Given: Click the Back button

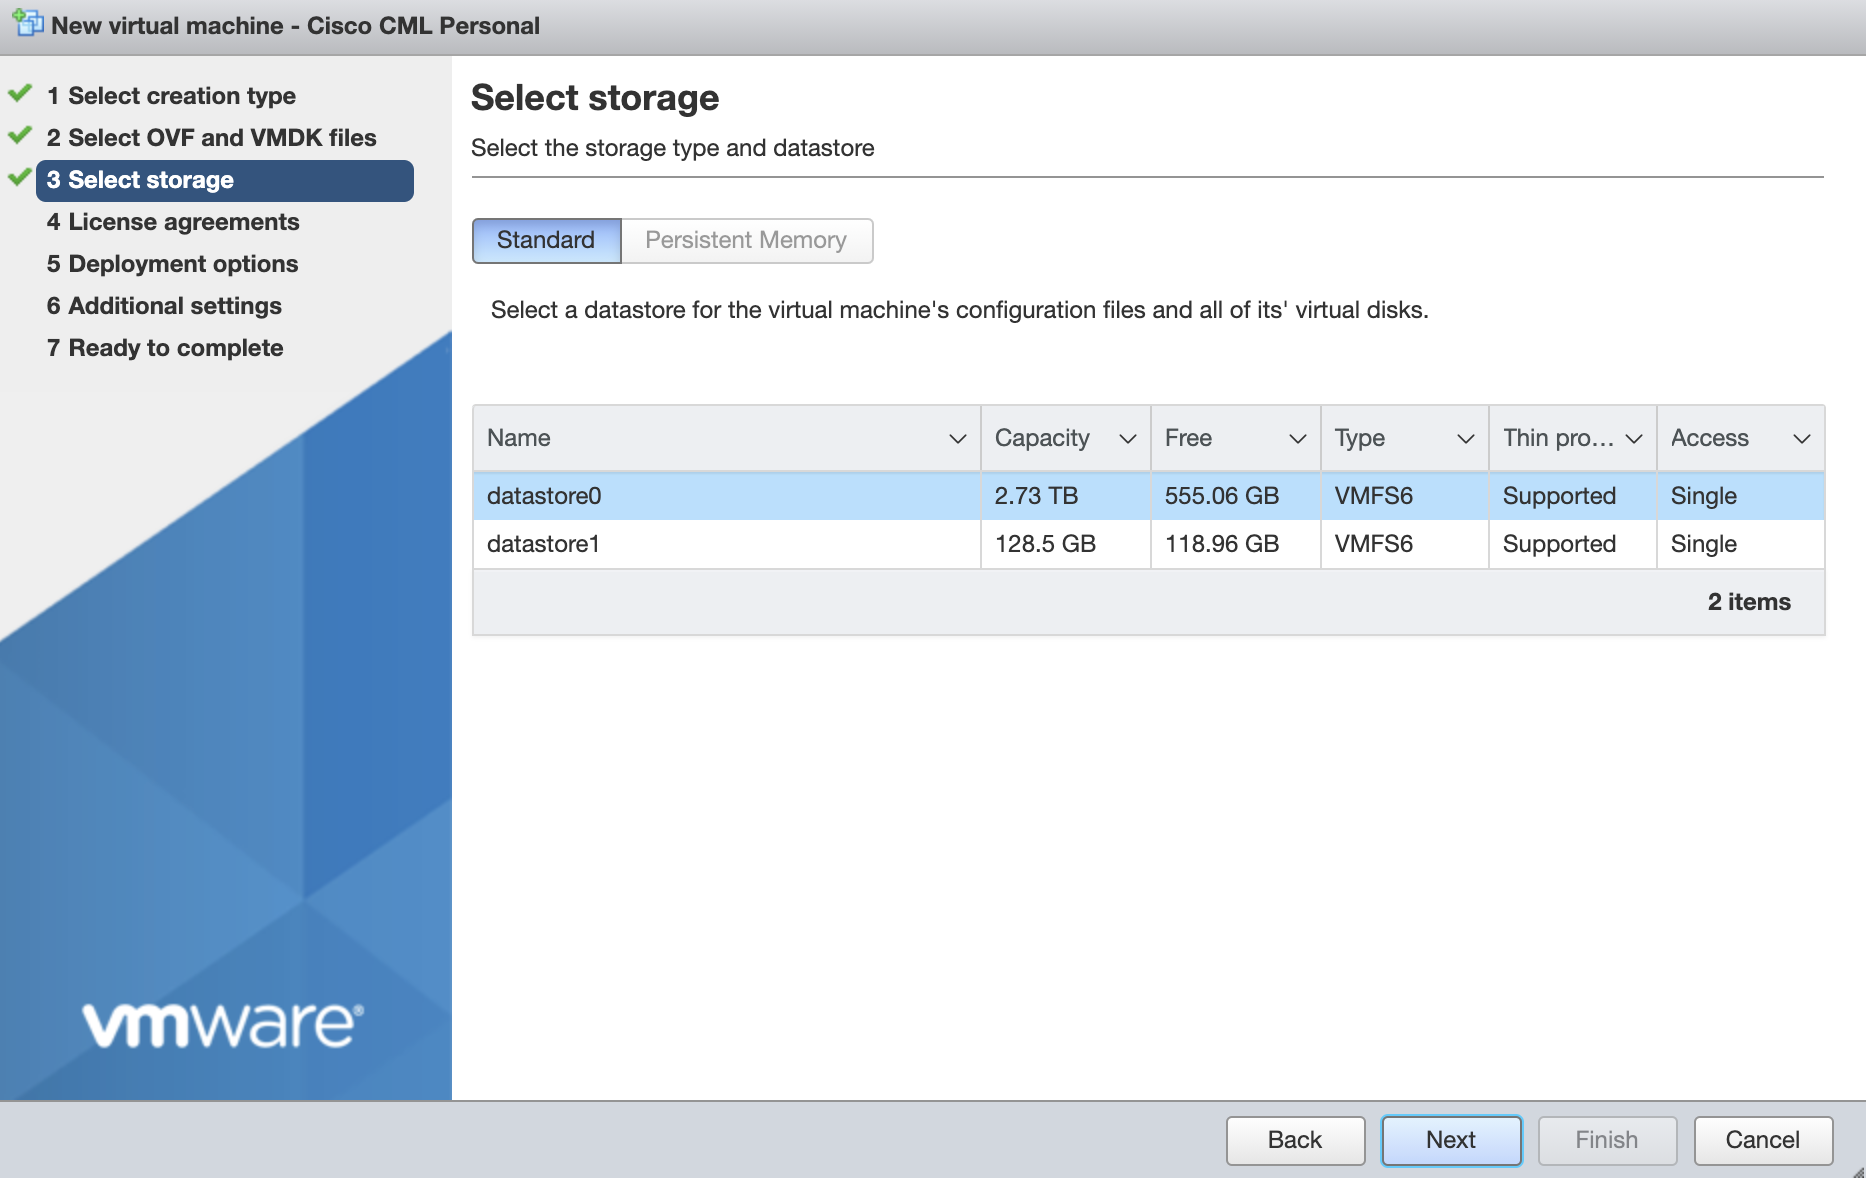Looking at the screenshot, I should pos(1295,1140).
